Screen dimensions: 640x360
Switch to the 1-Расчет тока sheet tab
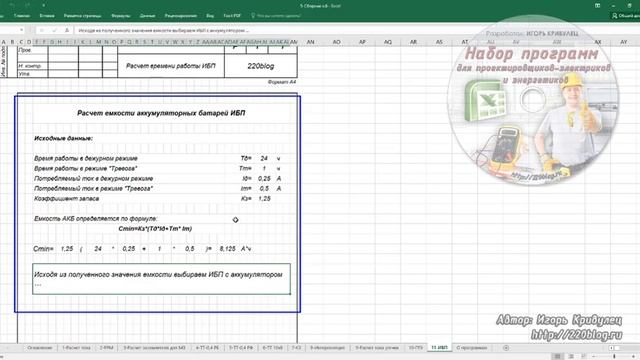pos(76,348)
